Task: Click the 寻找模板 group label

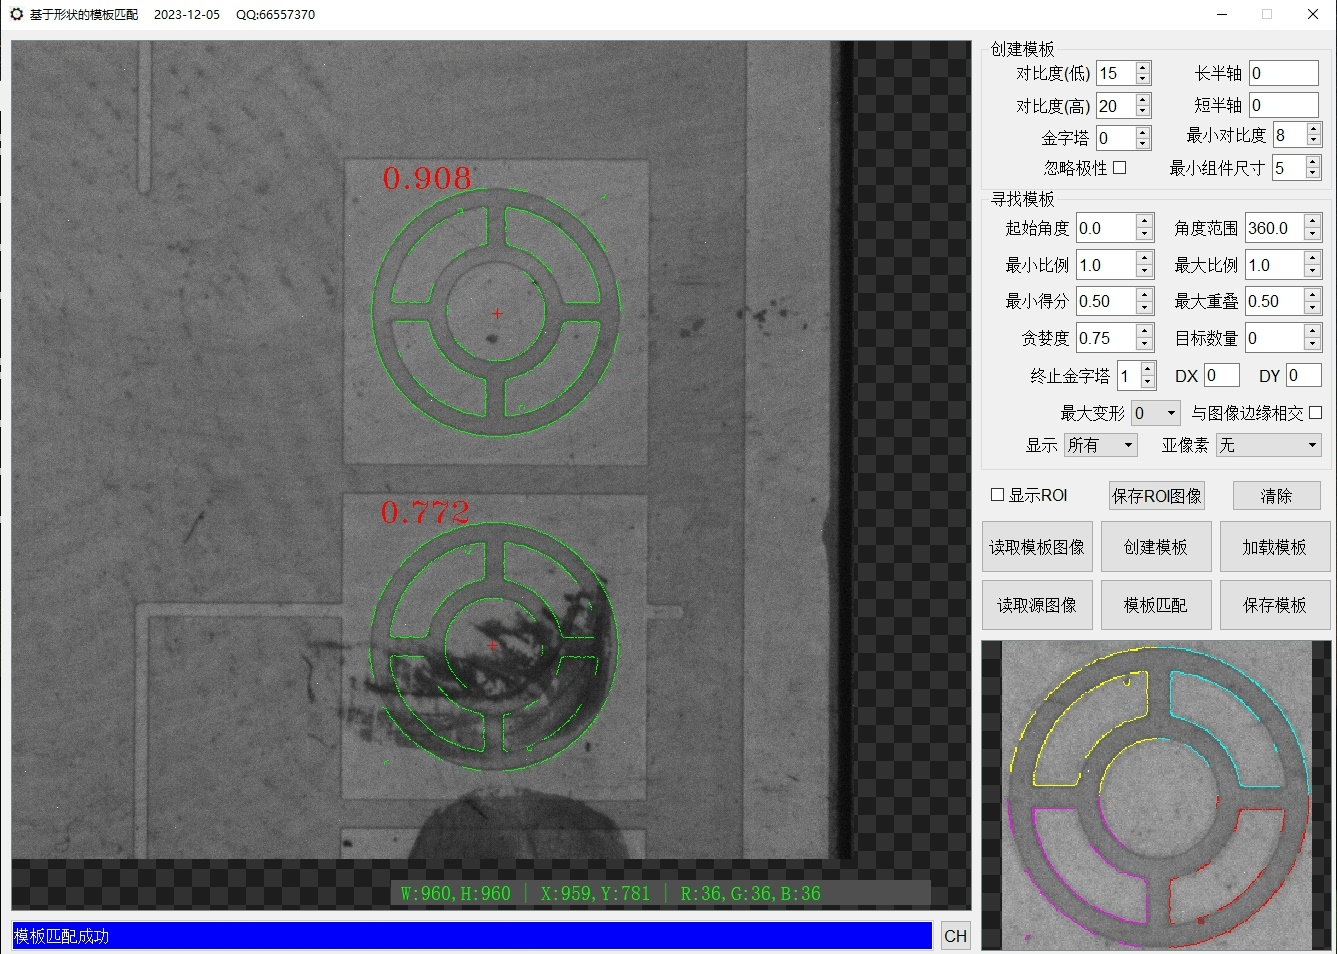Action: pos(1022,199)
